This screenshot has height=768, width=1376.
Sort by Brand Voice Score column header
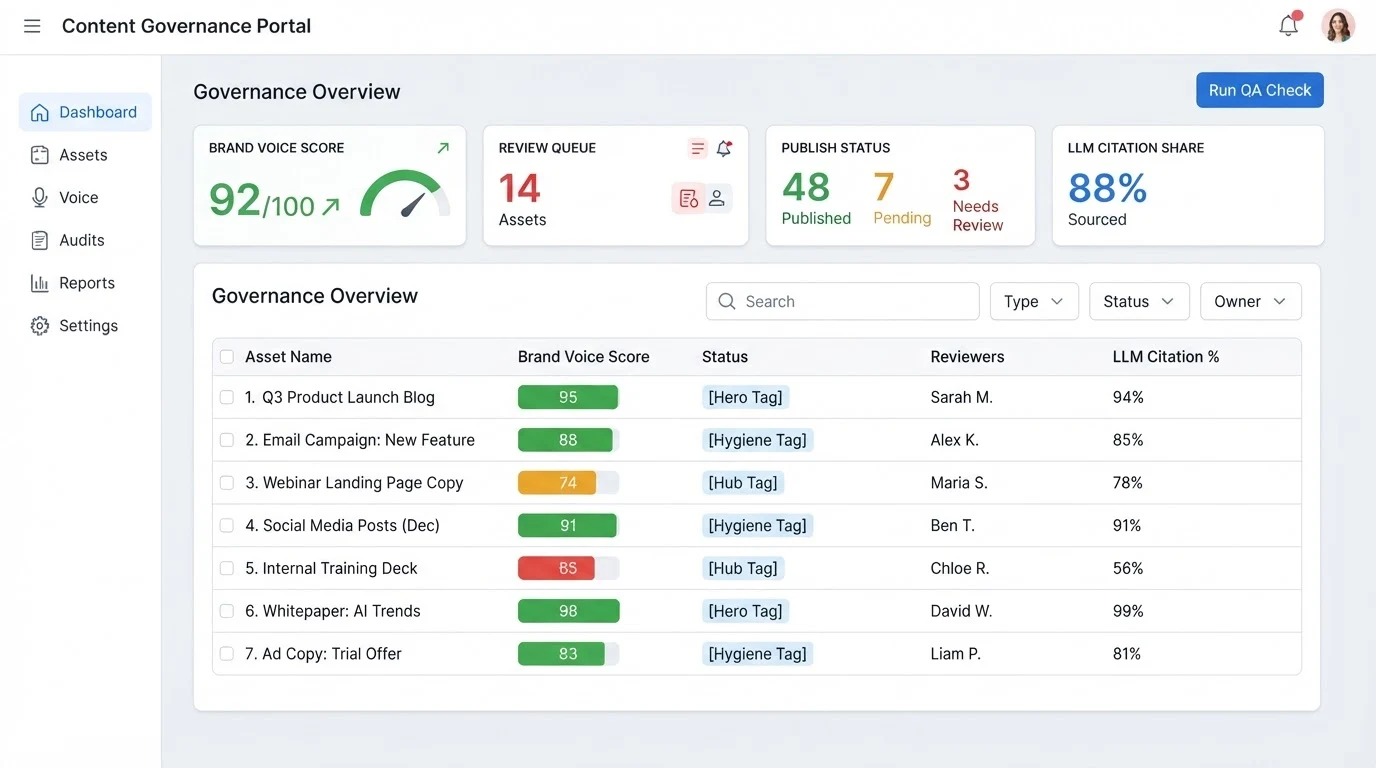583,357
